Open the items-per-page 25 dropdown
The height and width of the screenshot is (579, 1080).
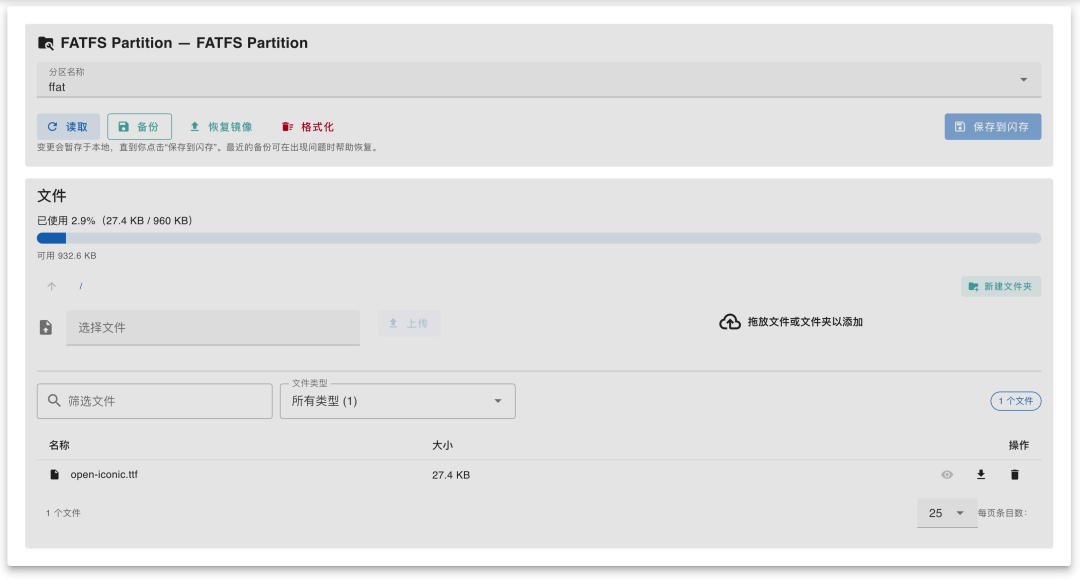pos(947,513)
